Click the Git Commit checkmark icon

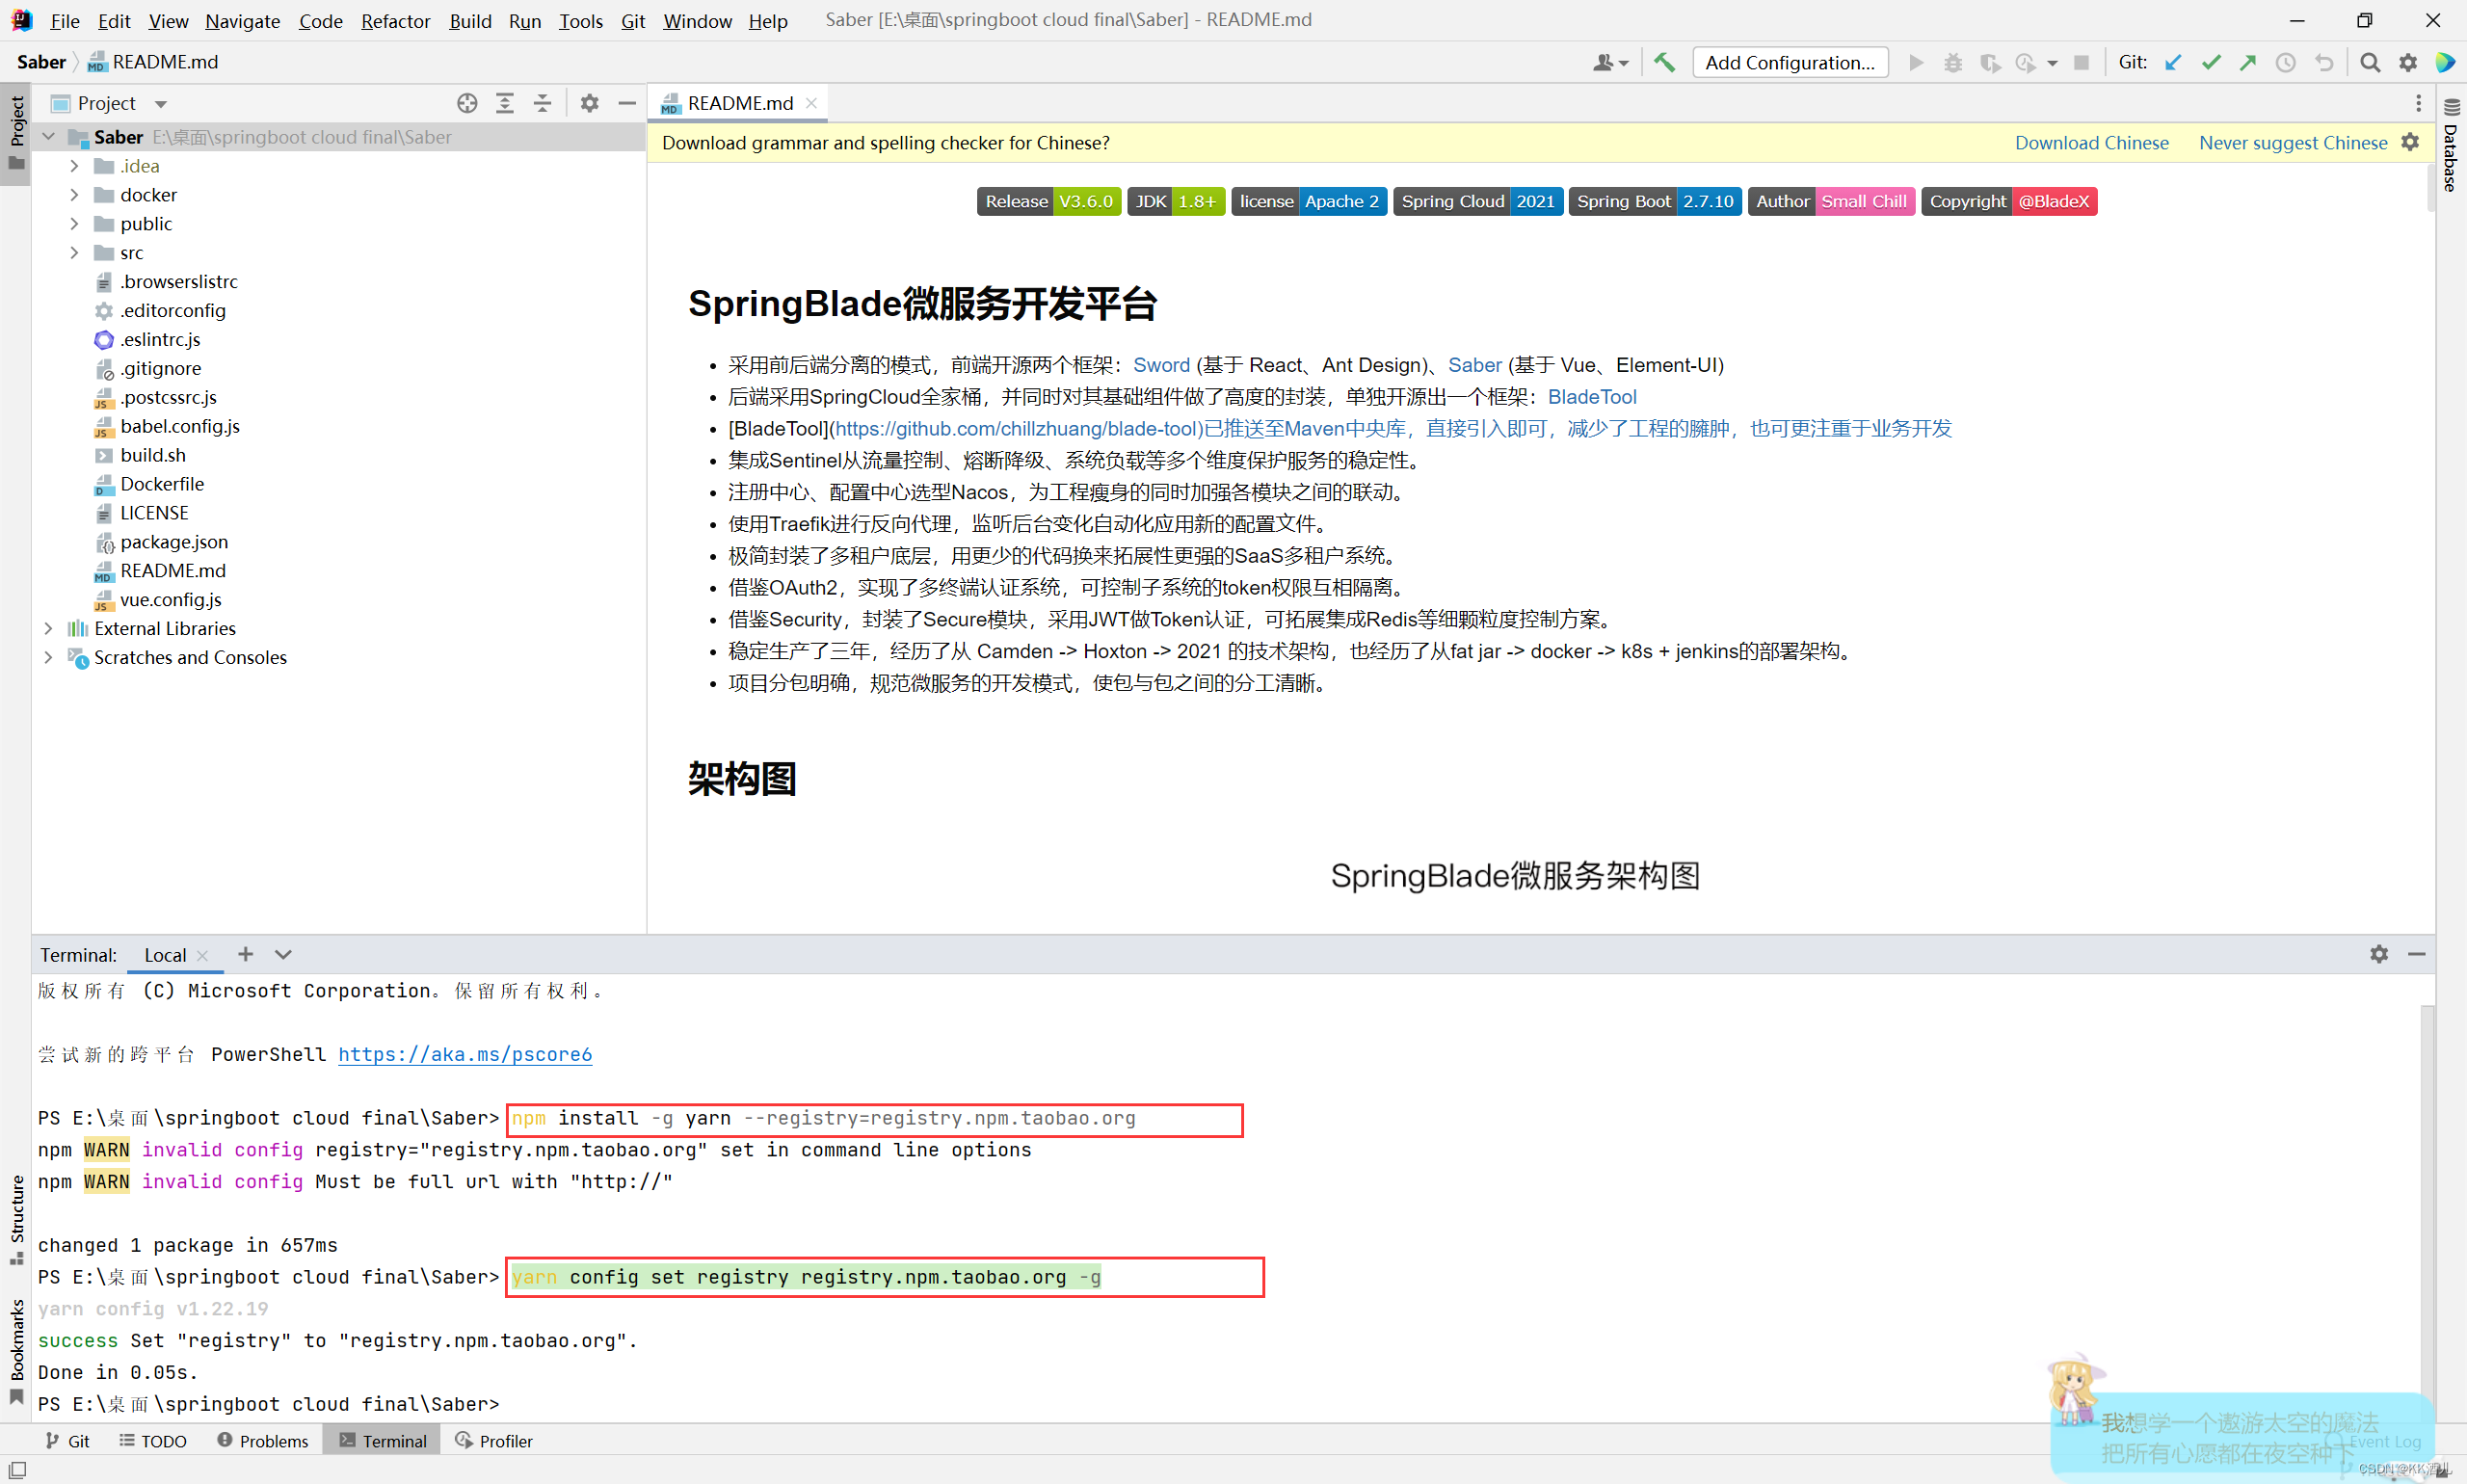[2211, 62]
